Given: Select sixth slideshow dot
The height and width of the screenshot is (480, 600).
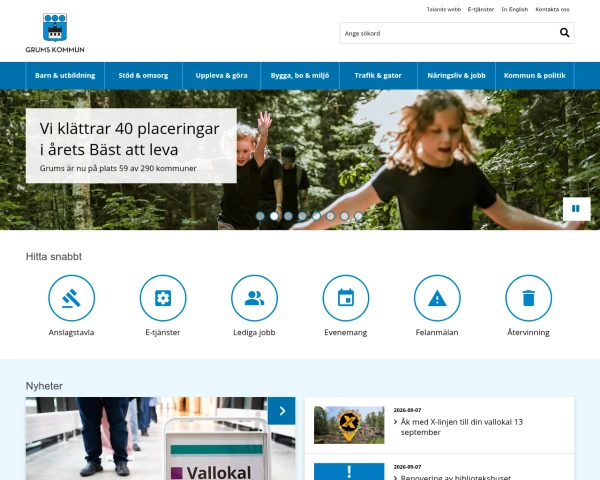Looking at the screenshot, I should pos(330,216).
